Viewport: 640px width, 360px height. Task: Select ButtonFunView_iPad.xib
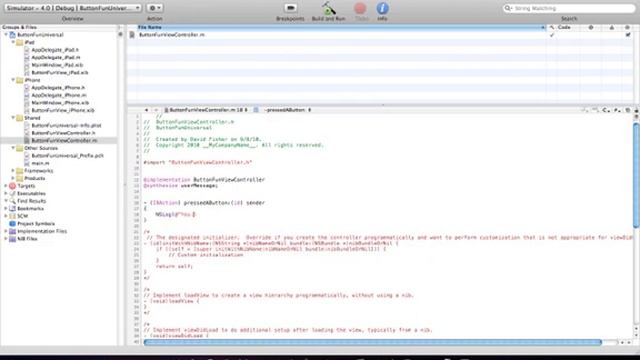coord(60,73)
